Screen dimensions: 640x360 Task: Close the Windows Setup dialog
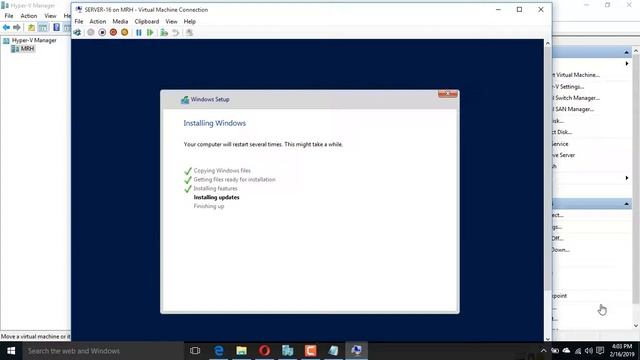pos(448,94)
